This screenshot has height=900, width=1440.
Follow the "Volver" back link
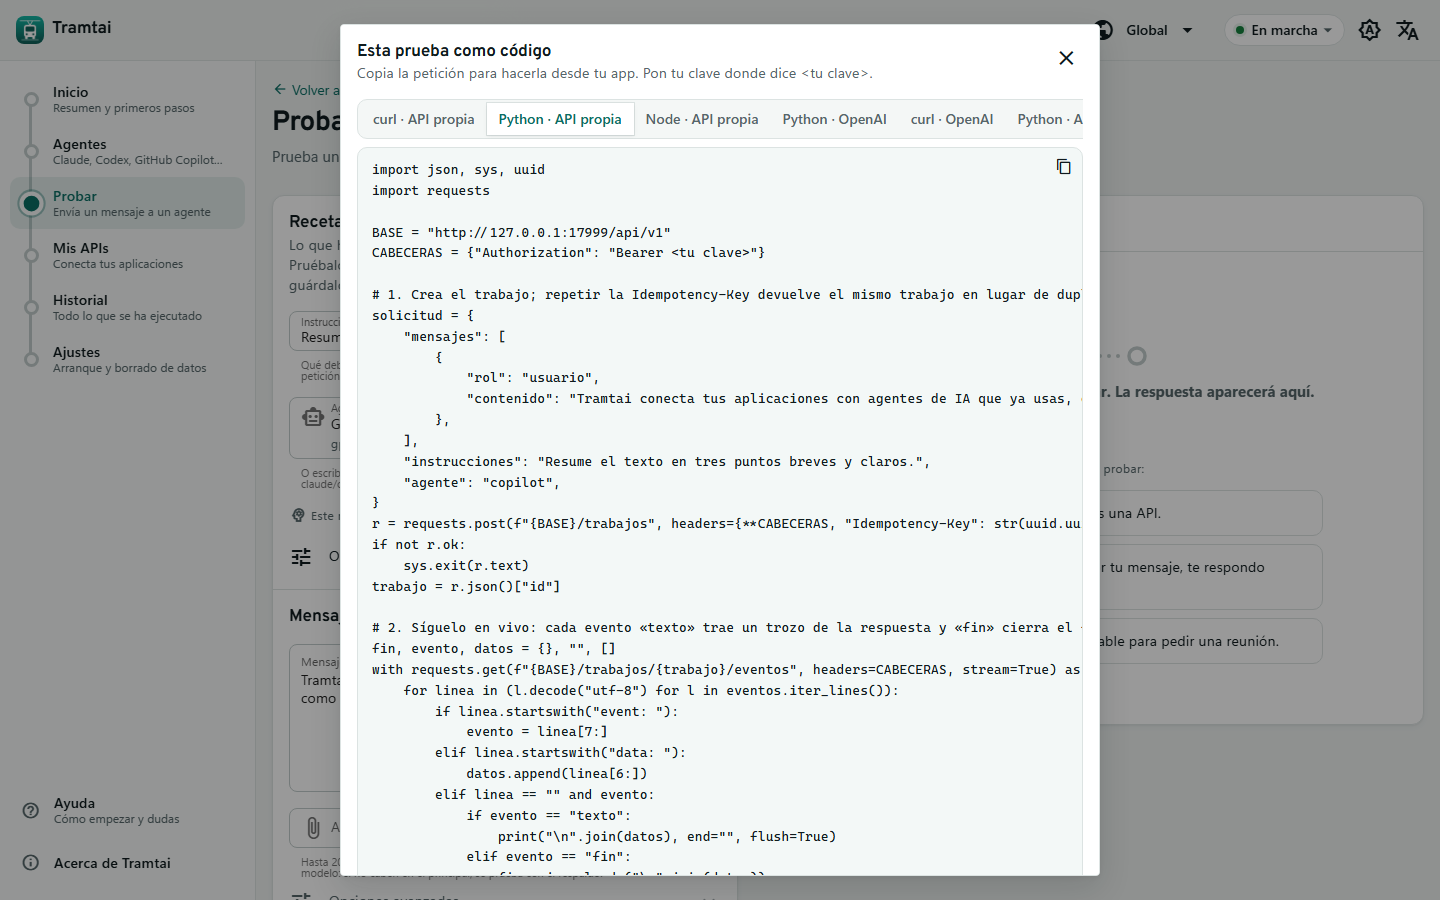pos(307,90)
